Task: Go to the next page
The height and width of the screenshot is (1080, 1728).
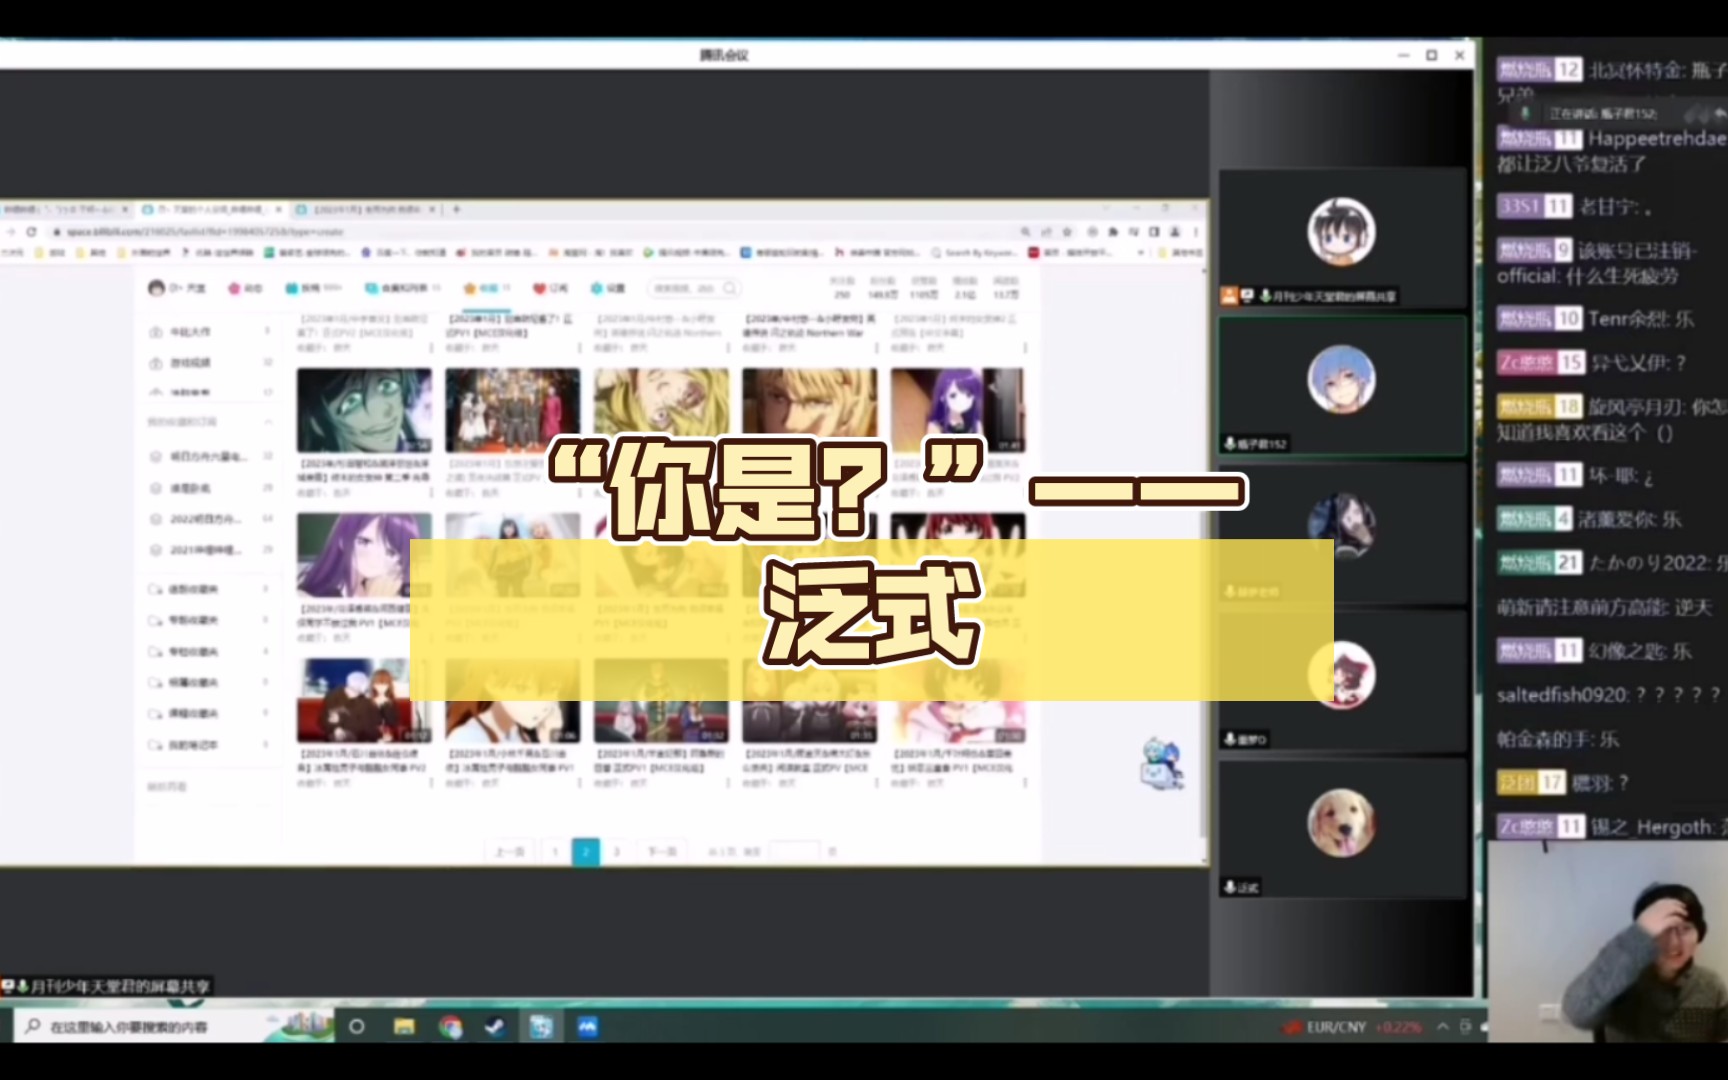Action: click(x=662, y=852)
